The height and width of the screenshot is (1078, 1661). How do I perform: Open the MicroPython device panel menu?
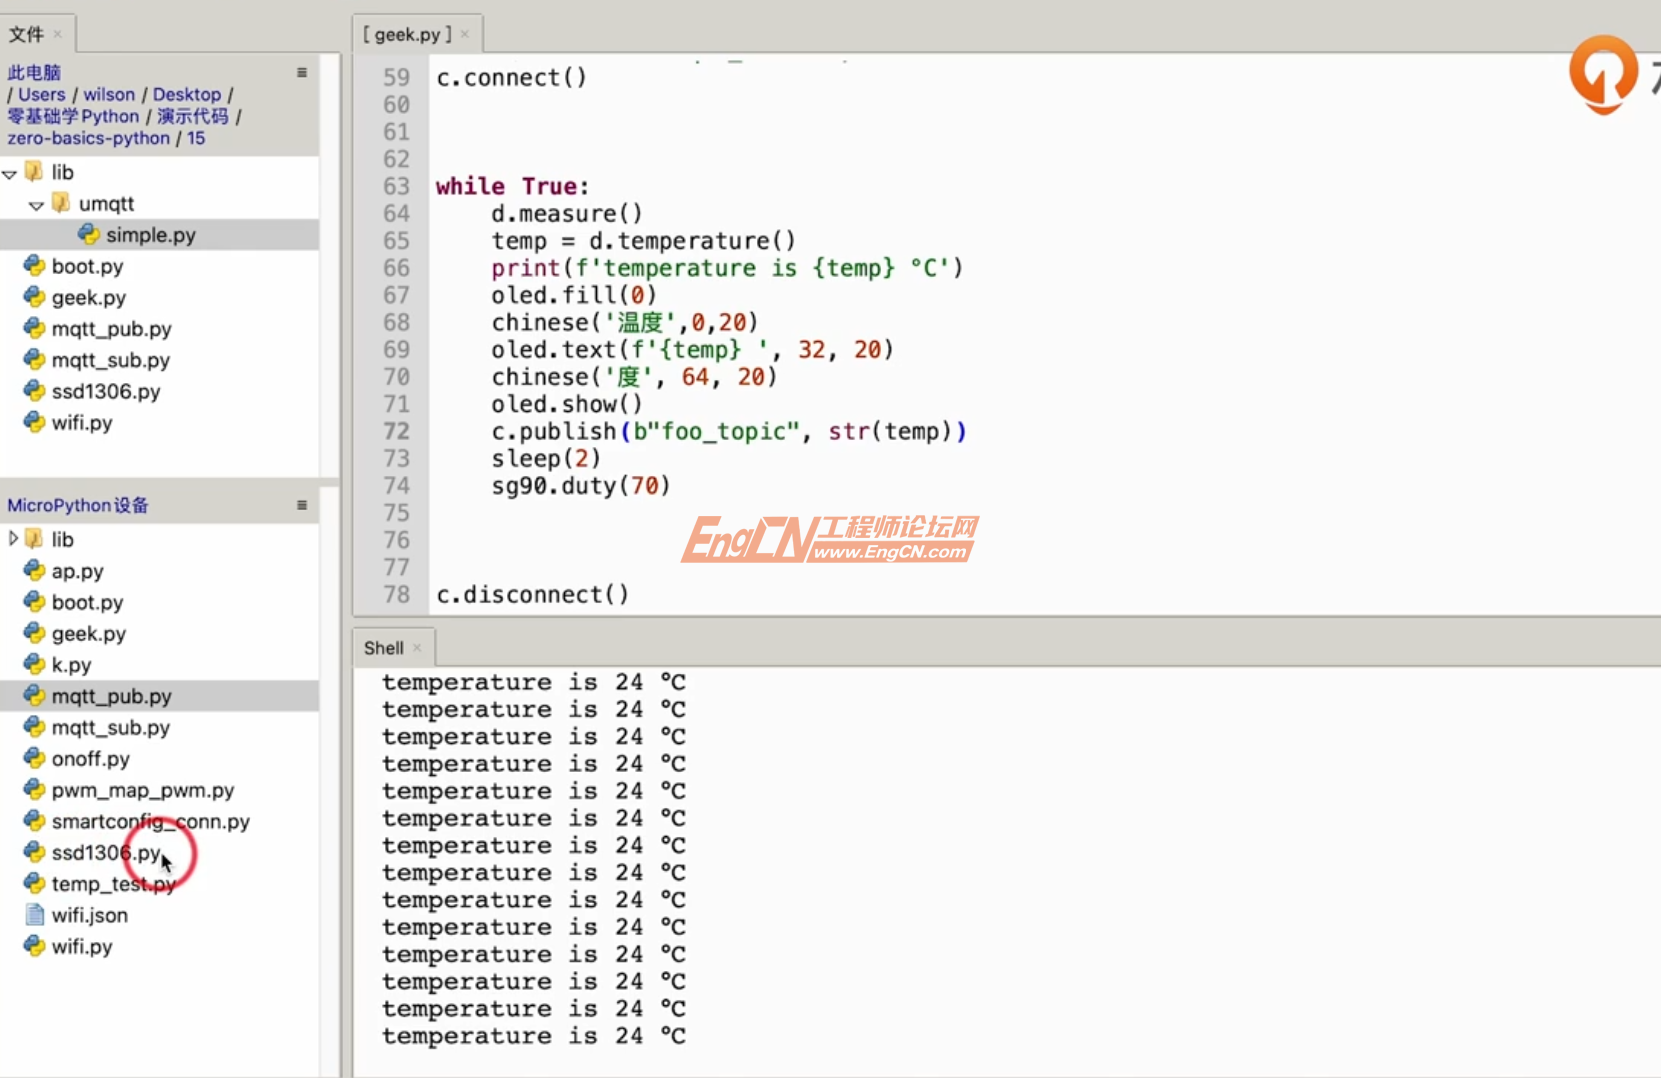(301, 506)
